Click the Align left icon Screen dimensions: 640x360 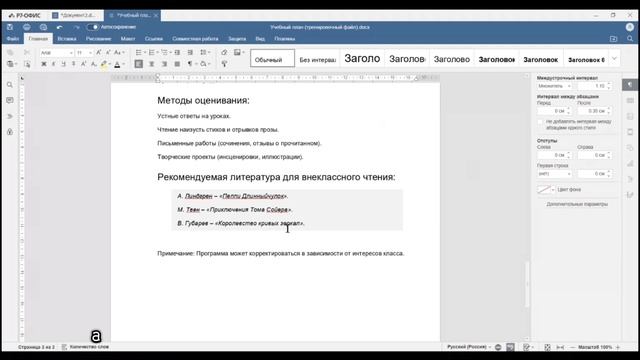click(139, 64)
